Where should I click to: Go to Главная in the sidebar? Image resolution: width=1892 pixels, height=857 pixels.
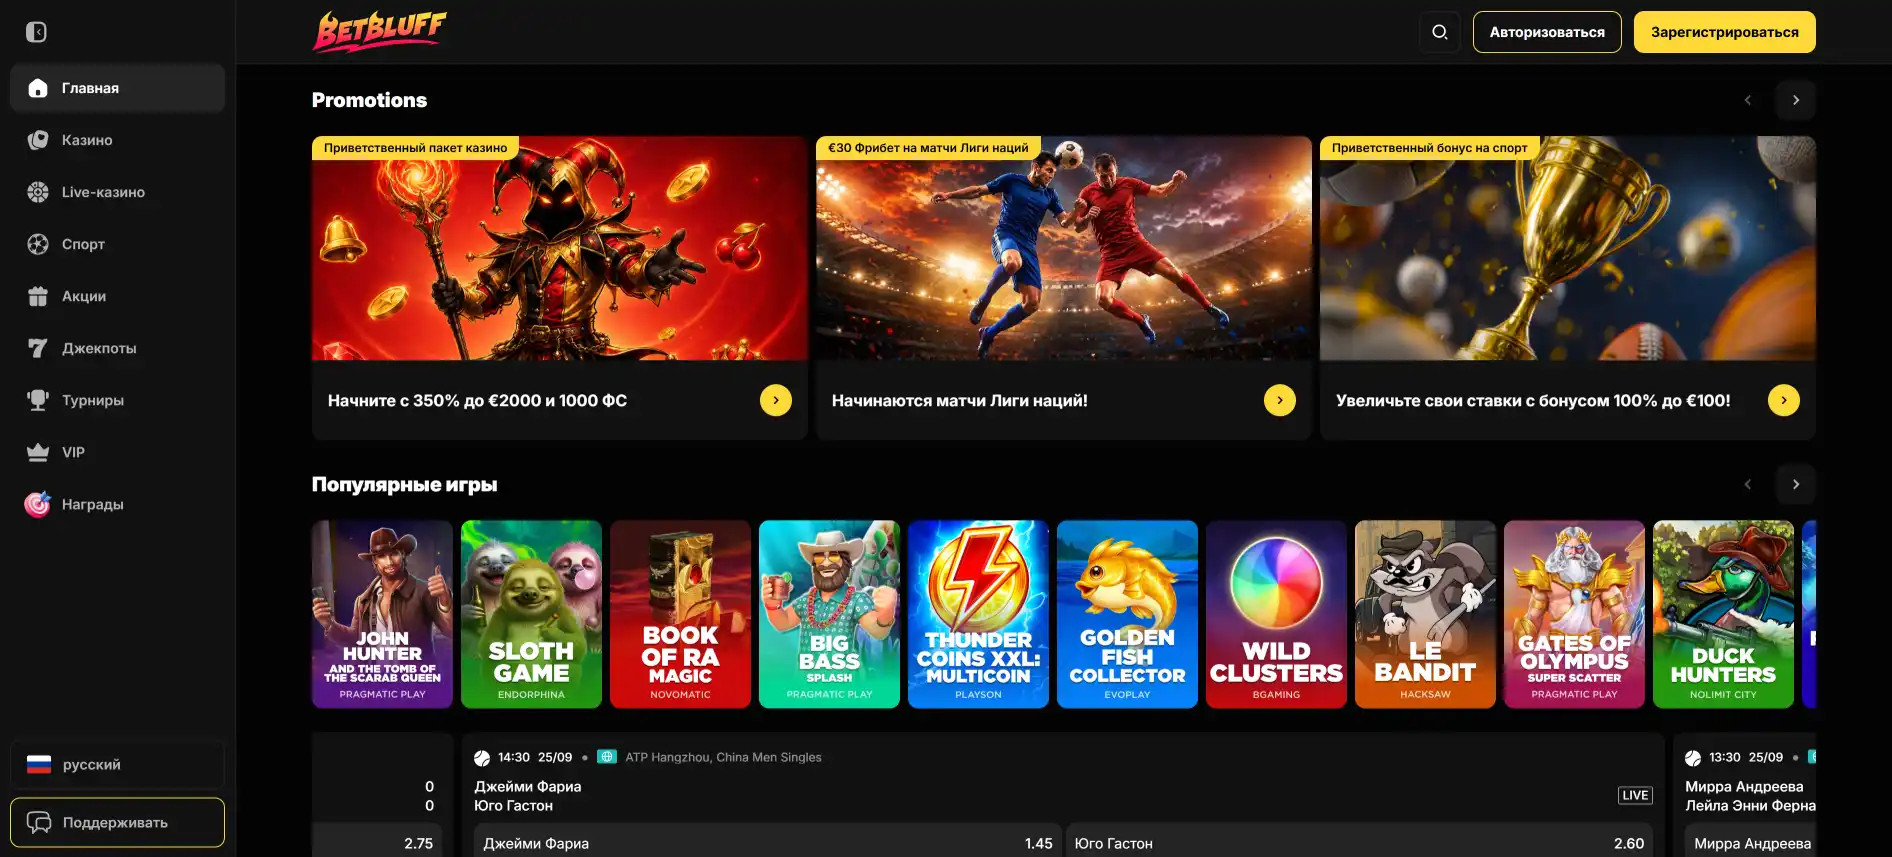(118, 88)
